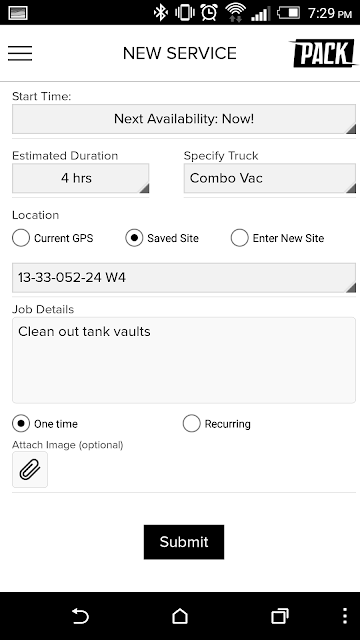360x640 pixels.
Task: Open the hamburger navigation menu
Action: 20,53
